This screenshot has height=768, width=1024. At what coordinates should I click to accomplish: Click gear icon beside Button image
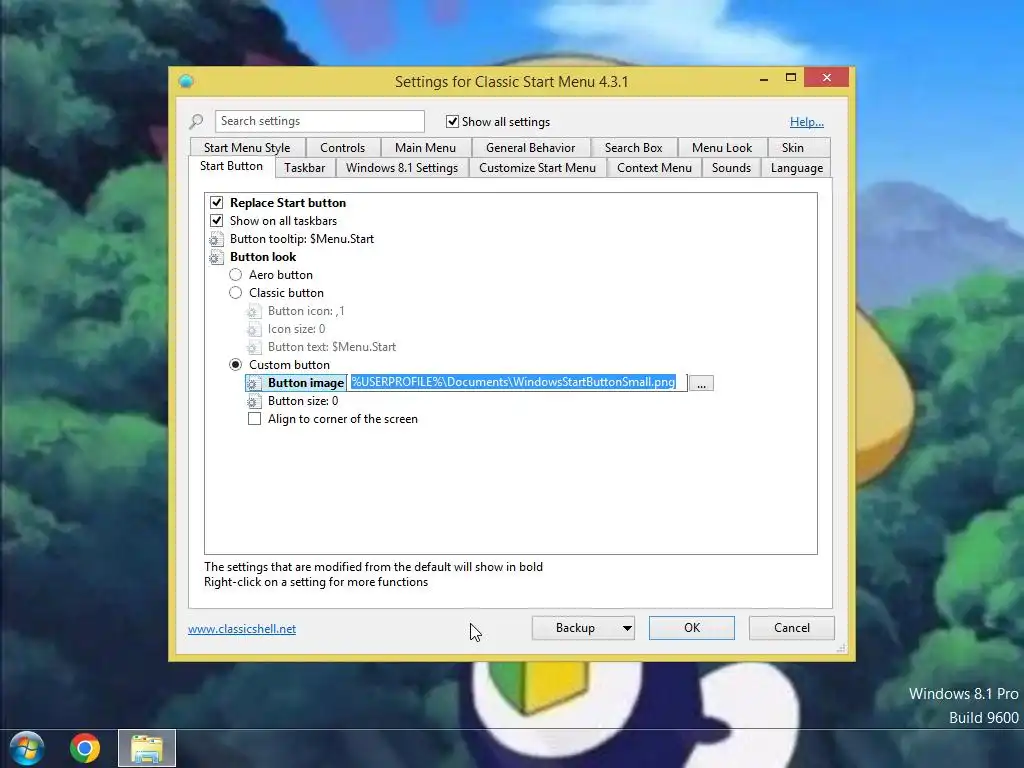(254, 383)
